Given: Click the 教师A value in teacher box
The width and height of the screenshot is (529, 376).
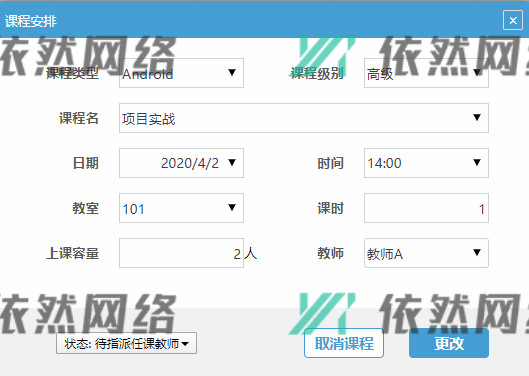Looking at the screenshot, I should point(385,254).
